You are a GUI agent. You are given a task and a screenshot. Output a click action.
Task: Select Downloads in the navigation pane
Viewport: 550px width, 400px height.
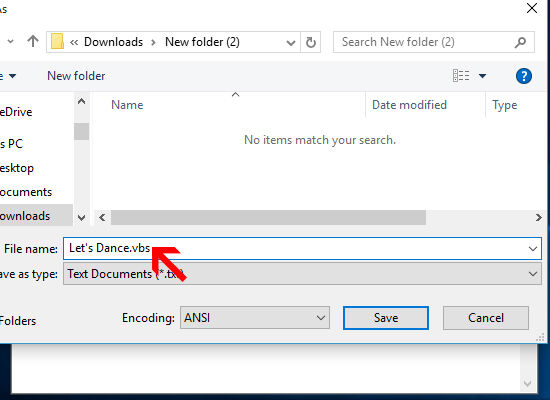pyautogui.click(x=25, y=216)
